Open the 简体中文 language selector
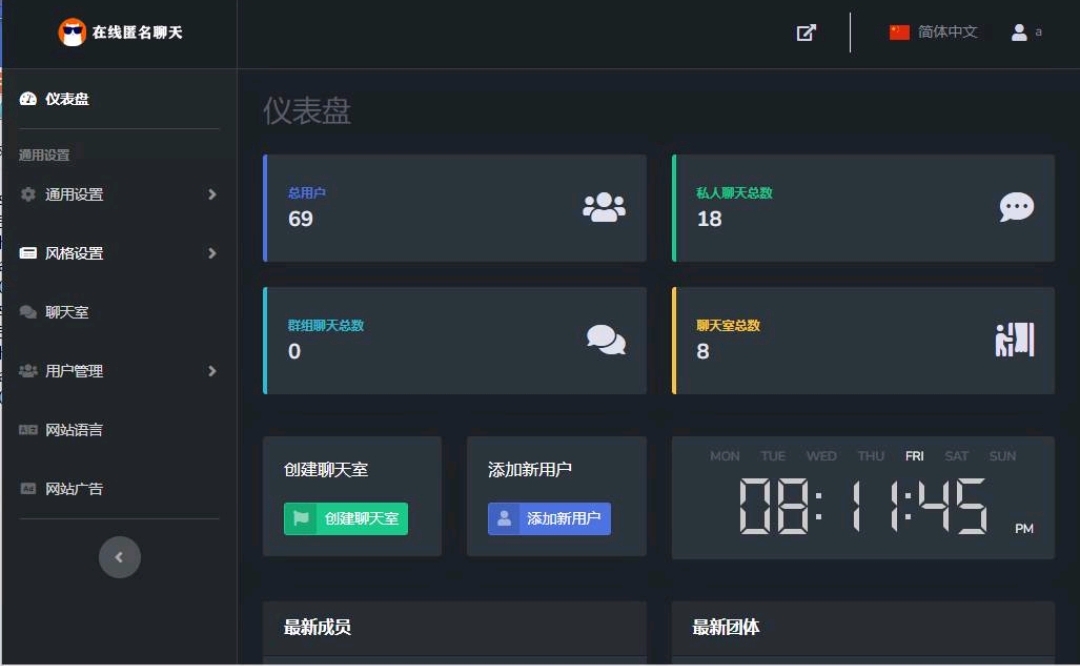The height and width of the screenshot is (666, 1080). point(947,32)
